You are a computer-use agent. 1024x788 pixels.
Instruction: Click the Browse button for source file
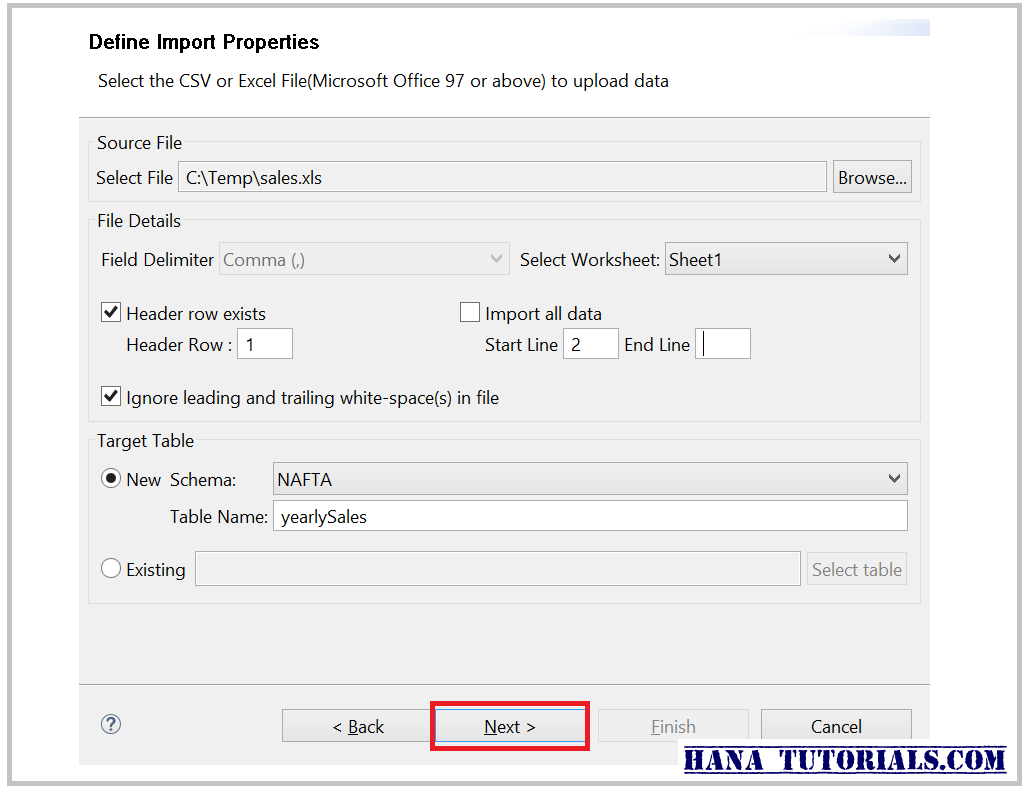[872, 176]
